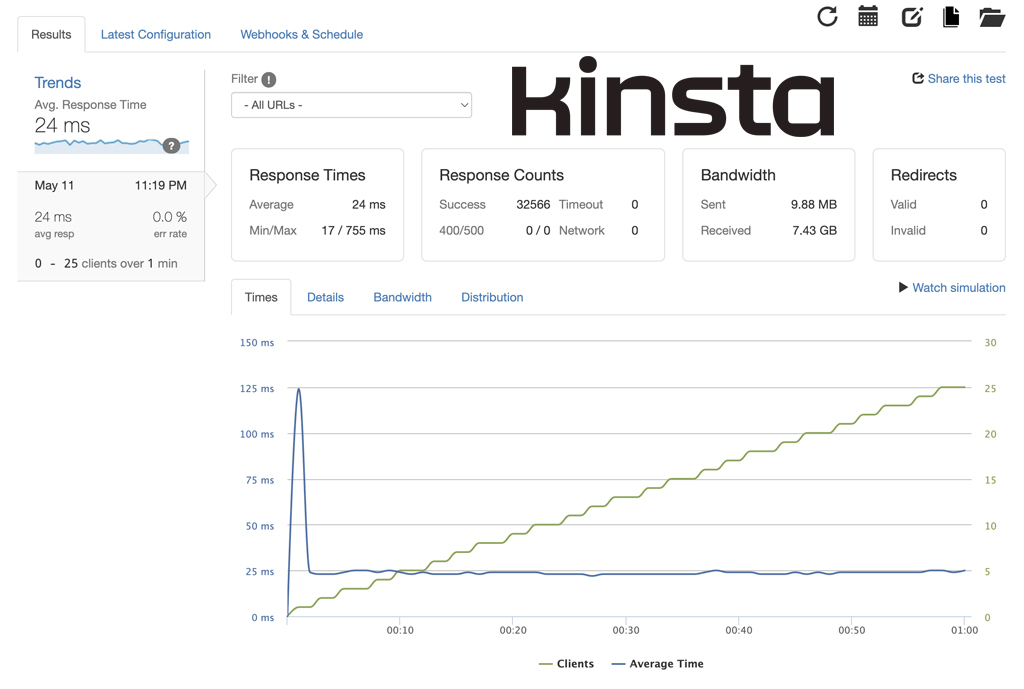Switch to the Details chart tab
The image size is (1024, 689).
tap(325, 297)
